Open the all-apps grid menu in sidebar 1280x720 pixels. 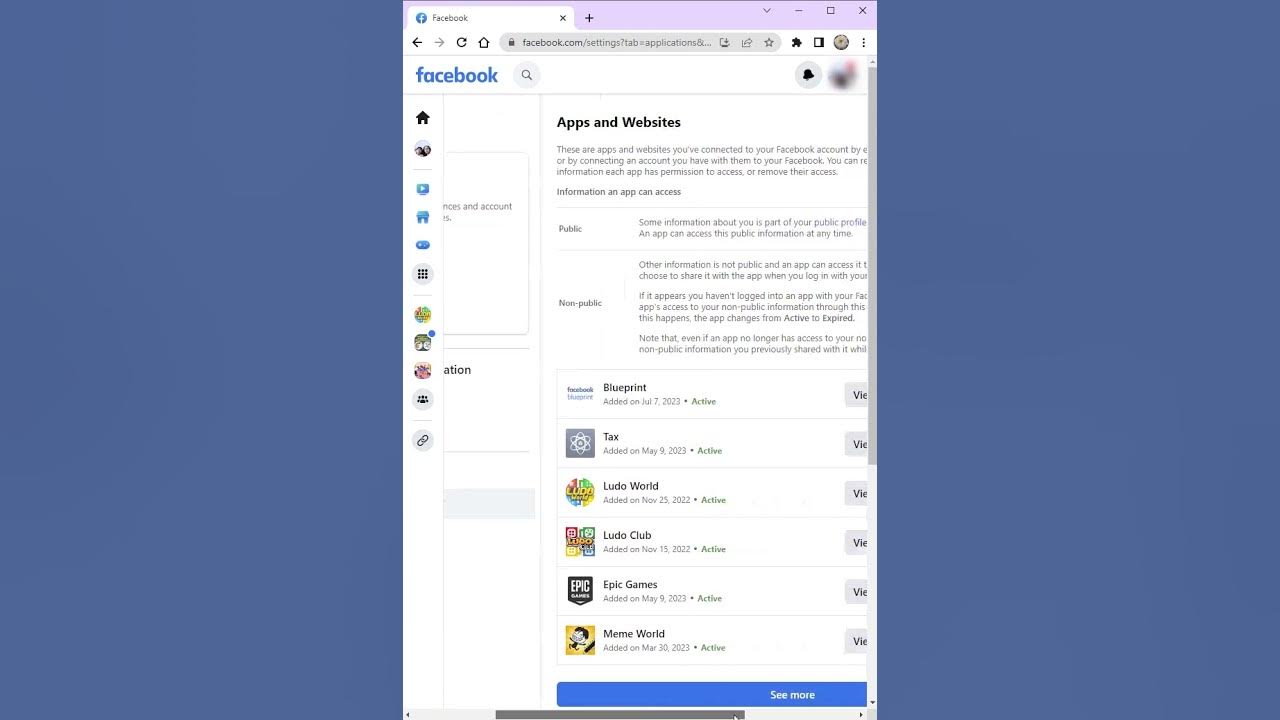pyautogui.click(x=423, y=274)
